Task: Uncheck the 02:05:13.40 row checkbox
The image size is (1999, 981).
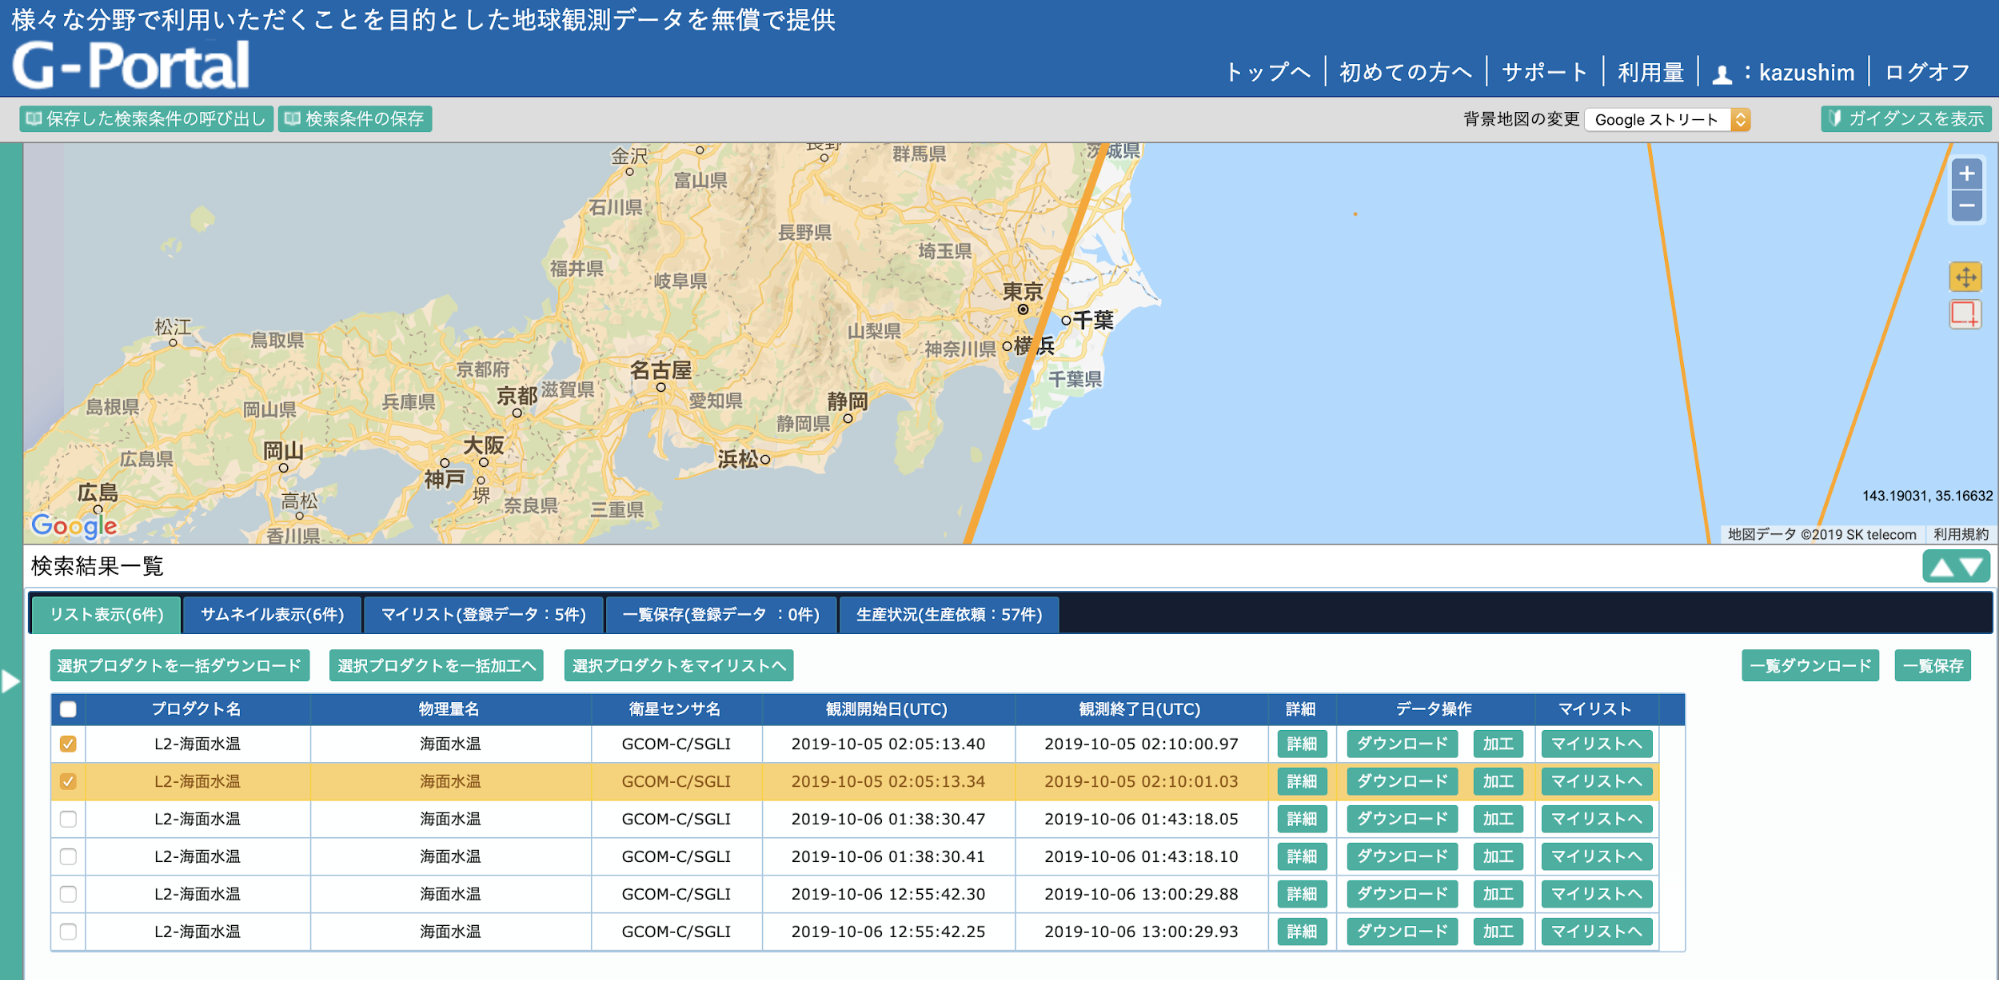Action: coord(68,744)
